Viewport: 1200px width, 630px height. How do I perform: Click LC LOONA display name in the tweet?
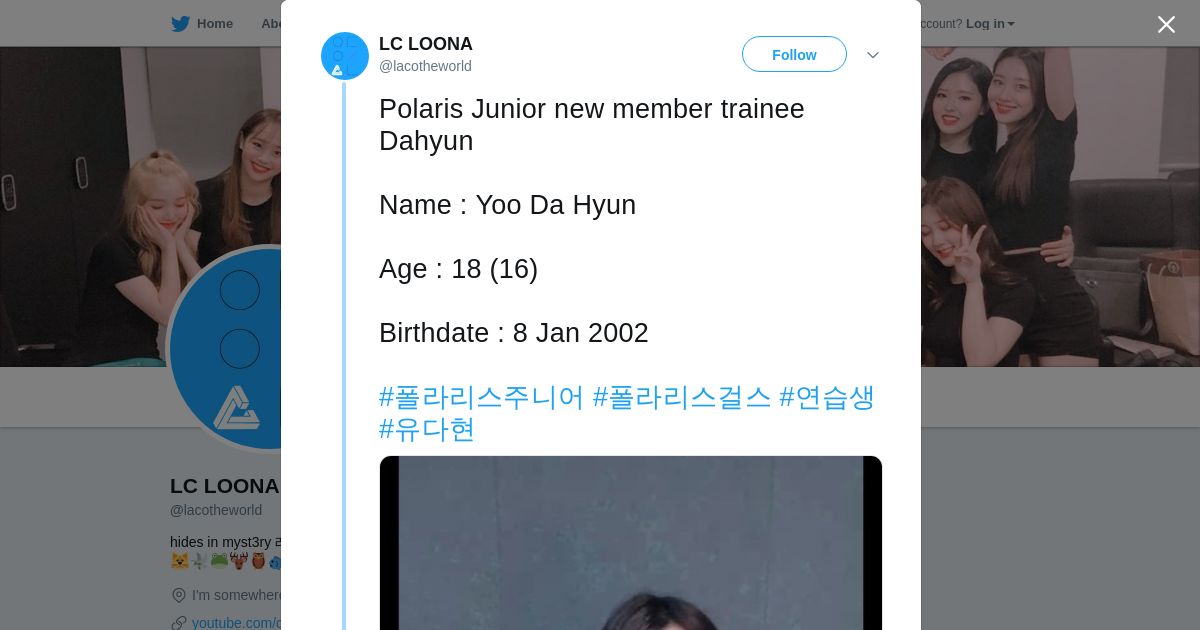click(425, 44)
